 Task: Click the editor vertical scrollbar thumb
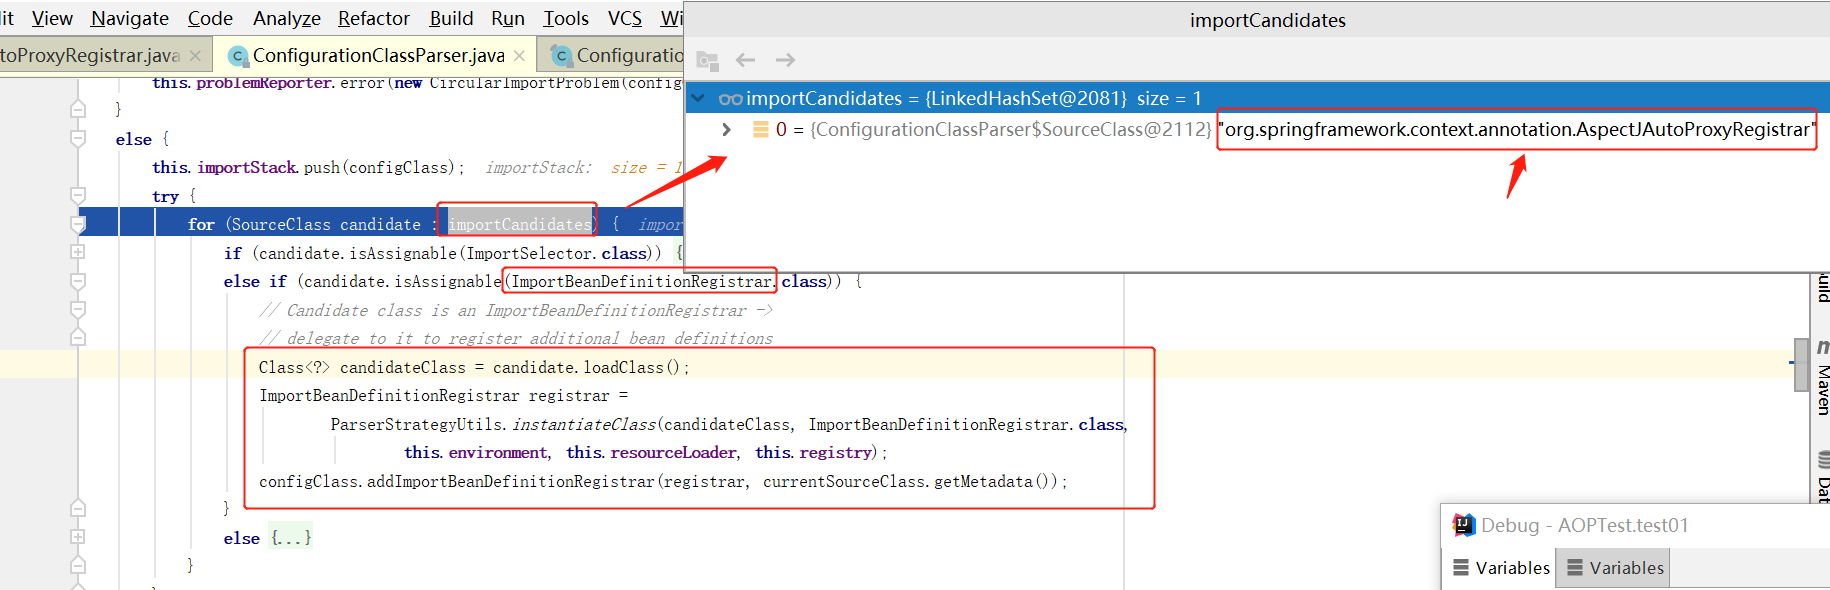[1801, 363]
